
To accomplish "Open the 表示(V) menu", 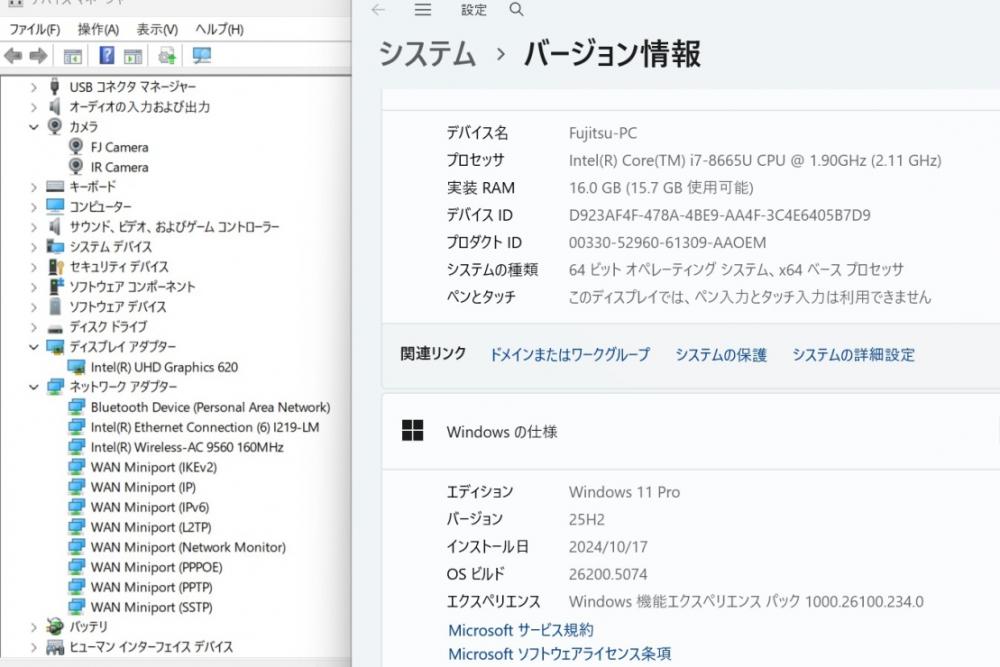I will click(x=157, y=29).
